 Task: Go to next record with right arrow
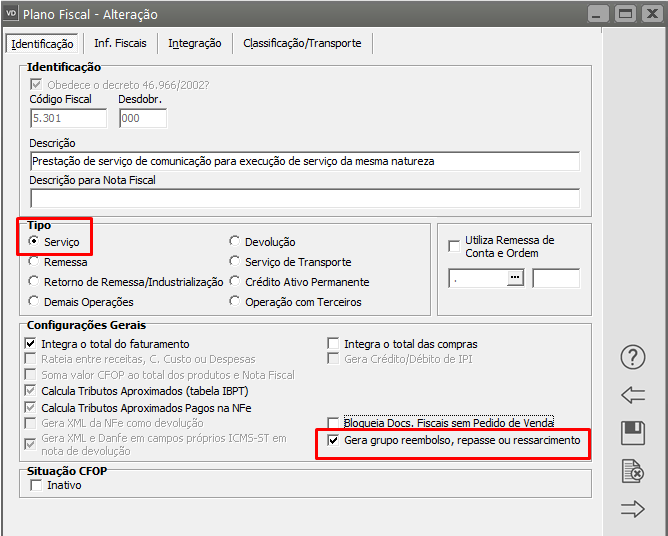click(632, 509)
